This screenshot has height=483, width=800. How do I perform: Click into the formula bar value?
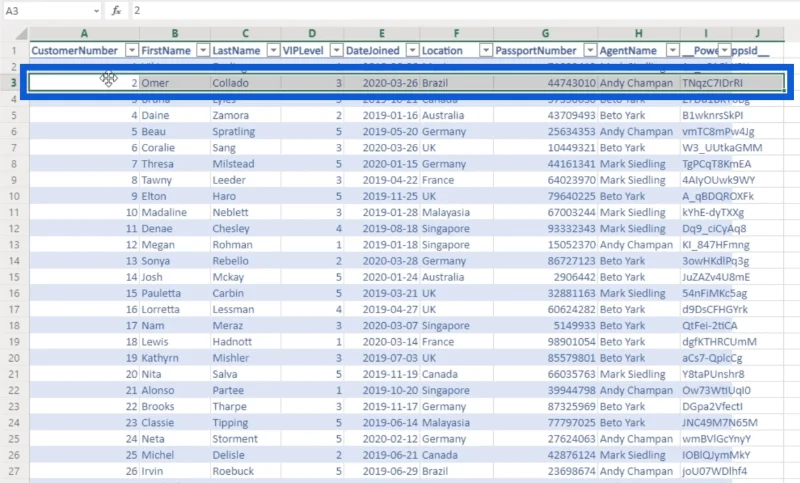(137, 11)
